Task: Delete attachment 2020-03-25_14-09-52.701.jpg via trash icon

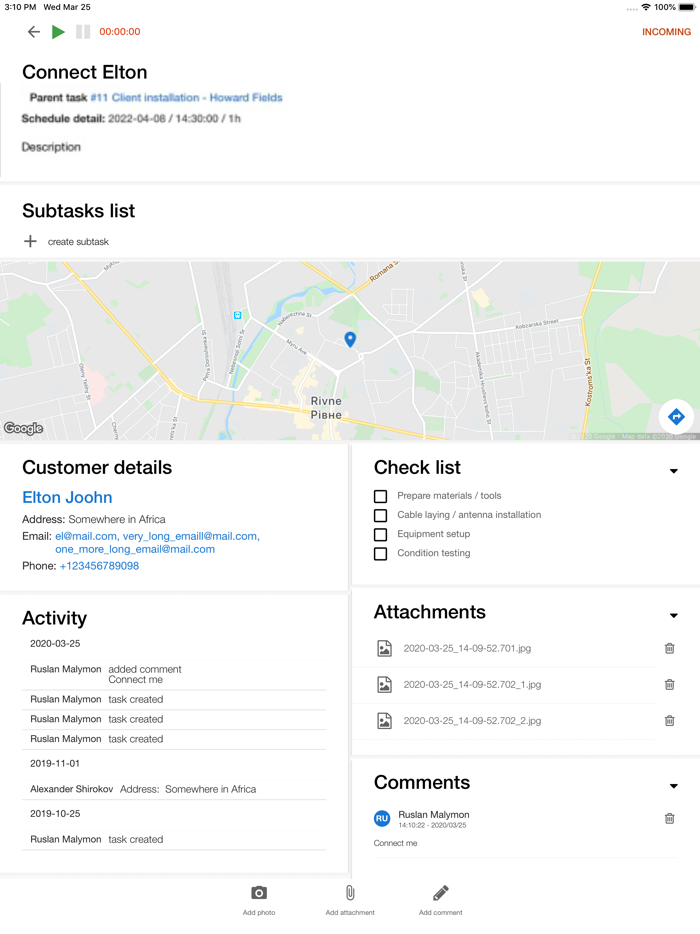Action: (669, 648)
